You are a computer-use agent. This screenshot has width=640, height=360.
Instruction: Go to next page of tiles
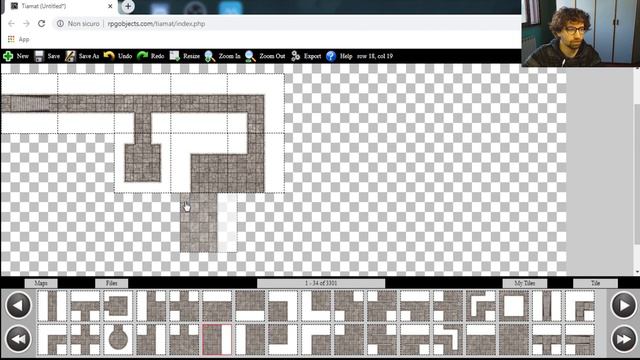(623, 305)
